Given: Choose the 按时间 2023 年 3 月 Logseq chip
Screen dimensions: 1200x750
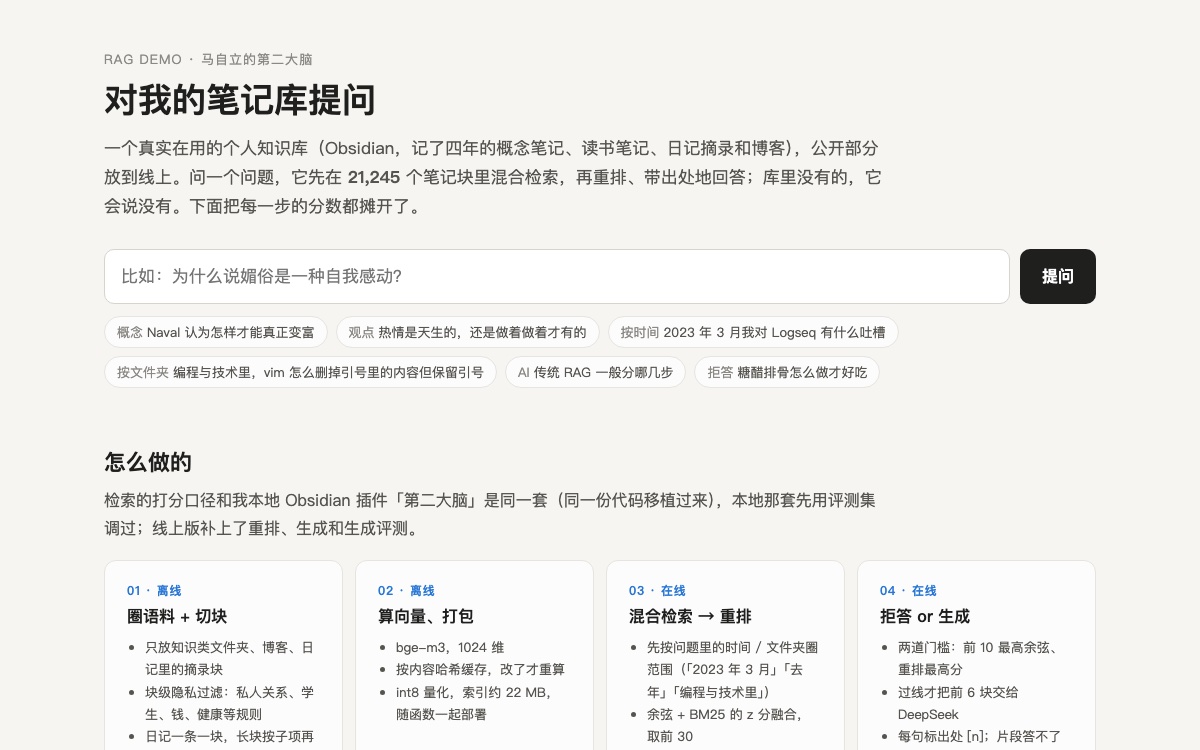Looking at the screenshot, I should [753, 332].
